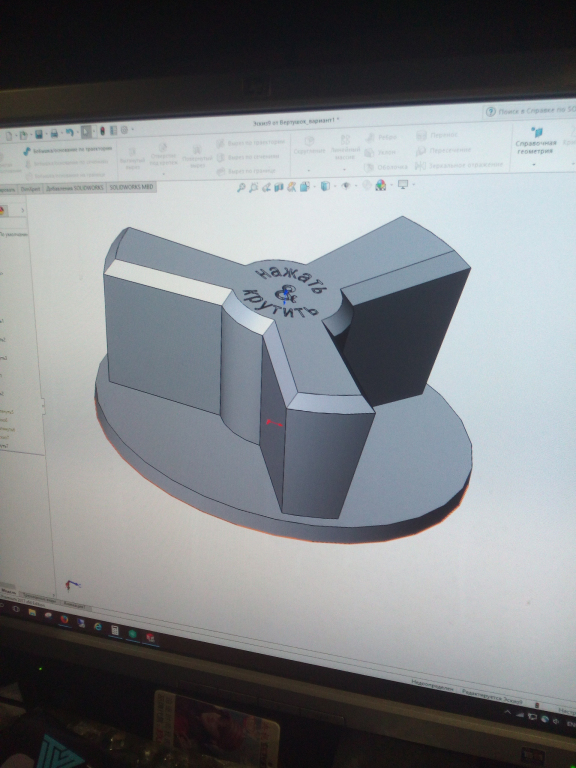Activate the Select cursor tool
The width and height of the screenshot is (576, 768).
pyautogui.click(x=86, y=132)
